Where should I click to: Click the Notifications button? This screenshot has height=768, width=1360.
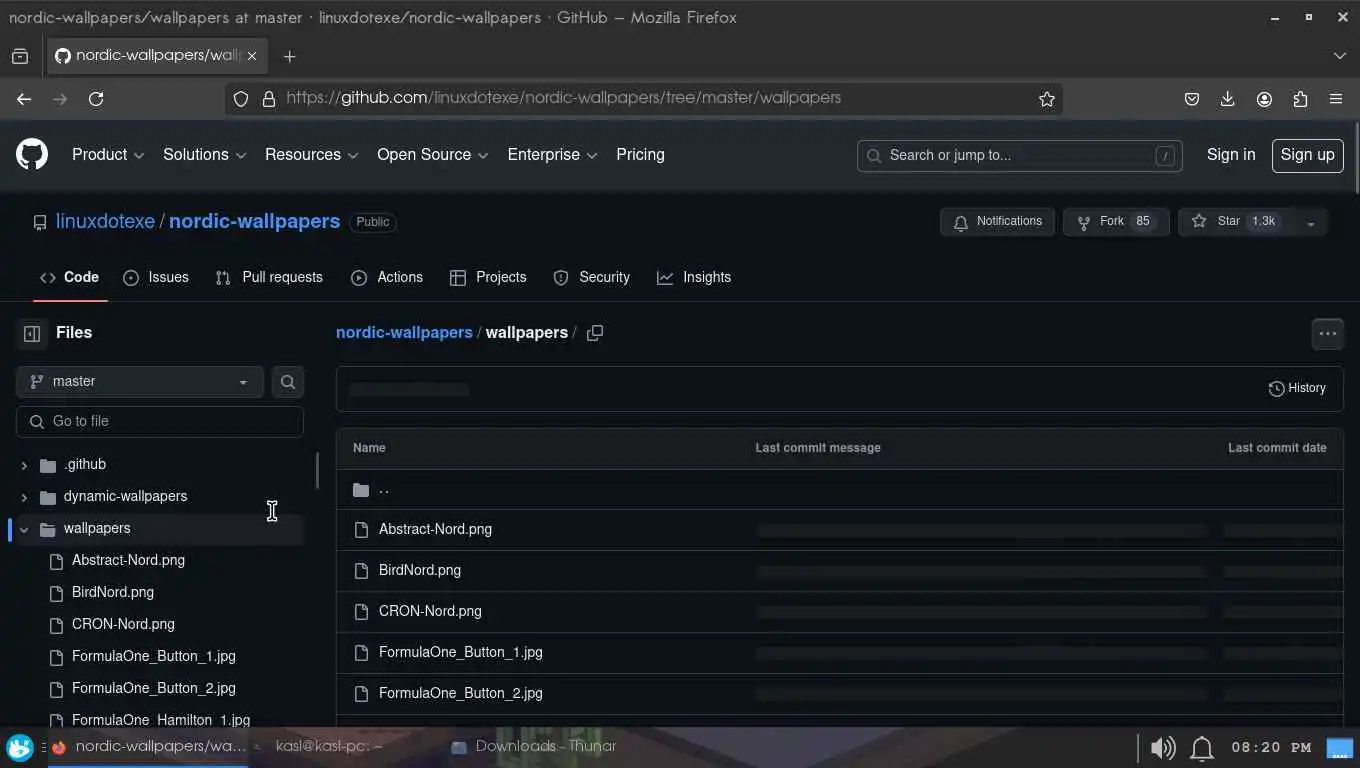pyautogui.click(x=997, y=222)
